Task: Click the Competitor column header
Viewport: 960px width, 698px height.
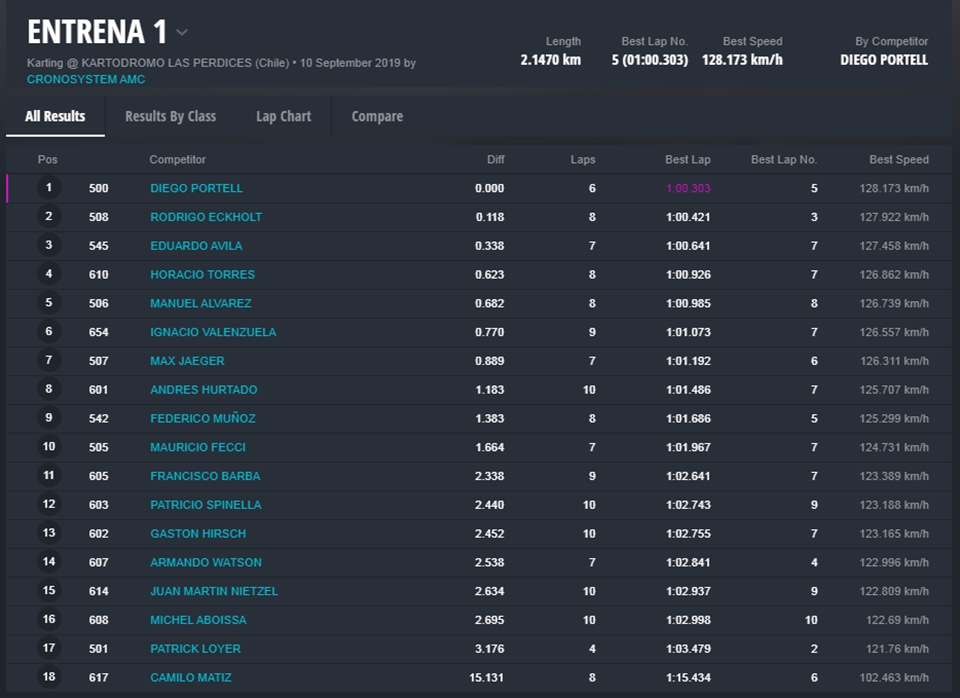Action: 178,160
